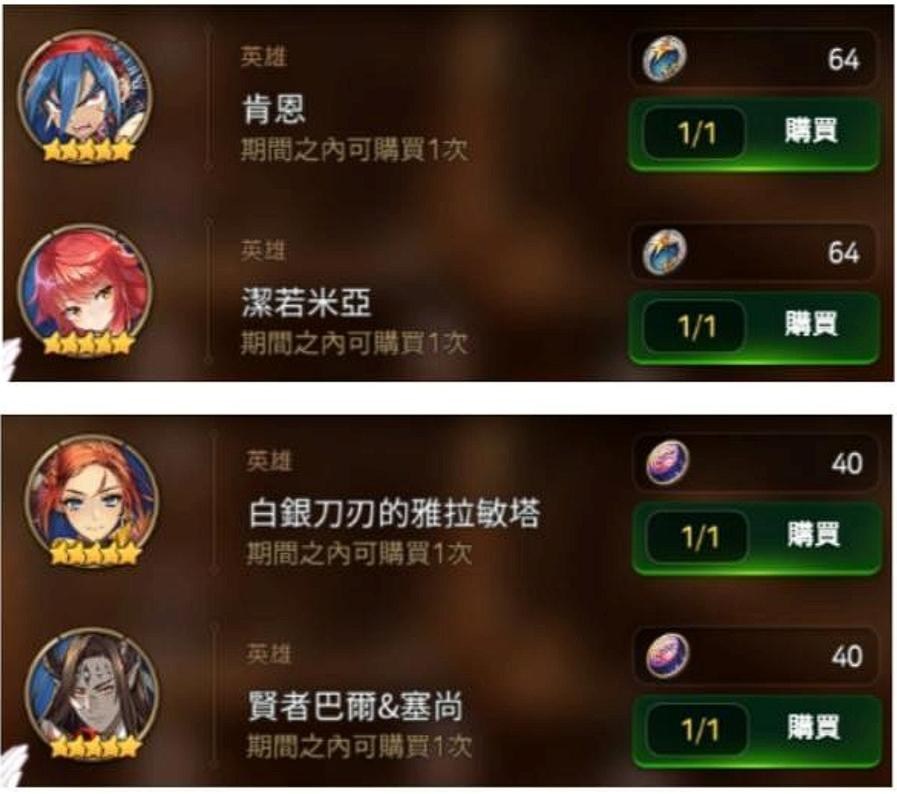
Task: Tap the blue coin icon for 潔若米亞
Action: pyautogui.click(x=664, y=252)
